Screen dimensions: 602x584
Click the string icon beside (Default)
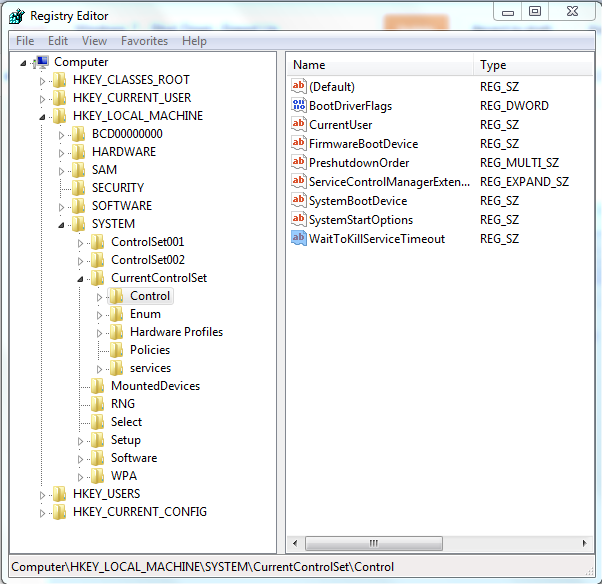point(299,86)
